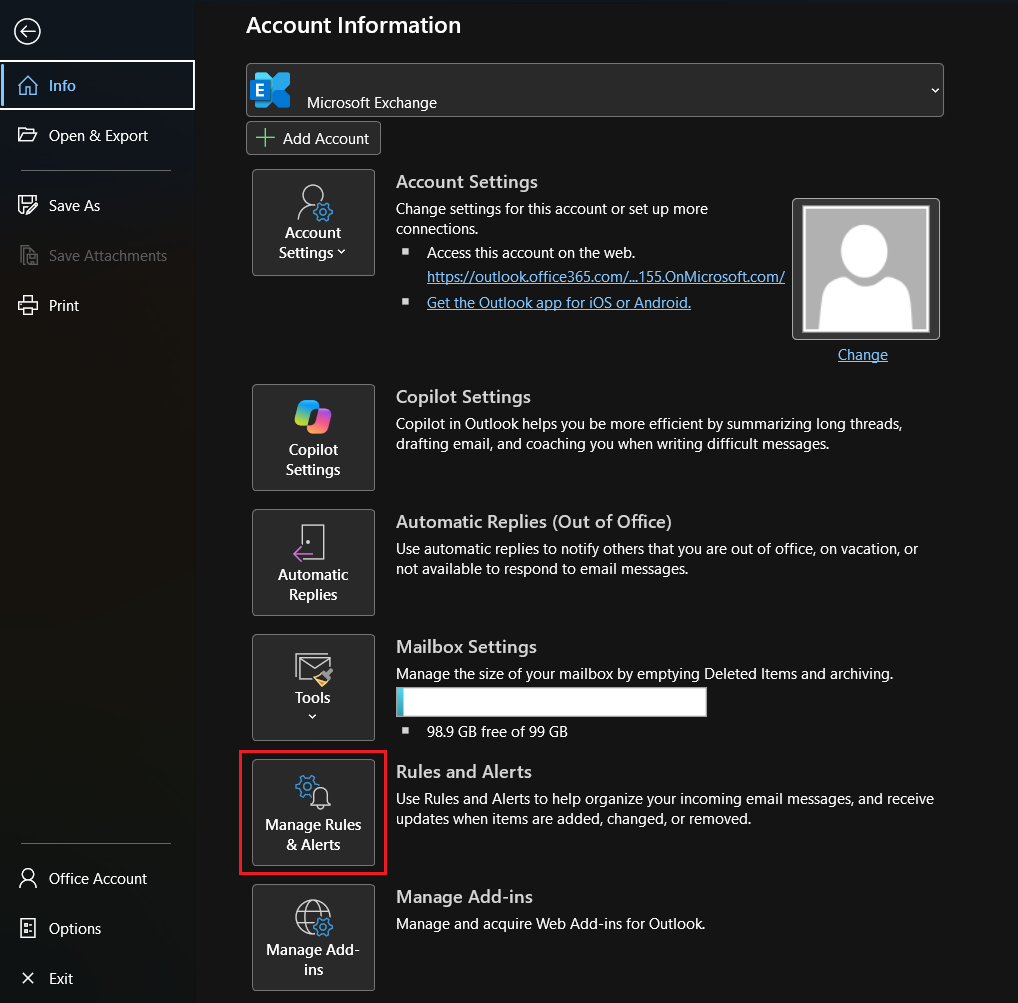
Task: Open Copilot Settings tile
Action: [313, 438]
